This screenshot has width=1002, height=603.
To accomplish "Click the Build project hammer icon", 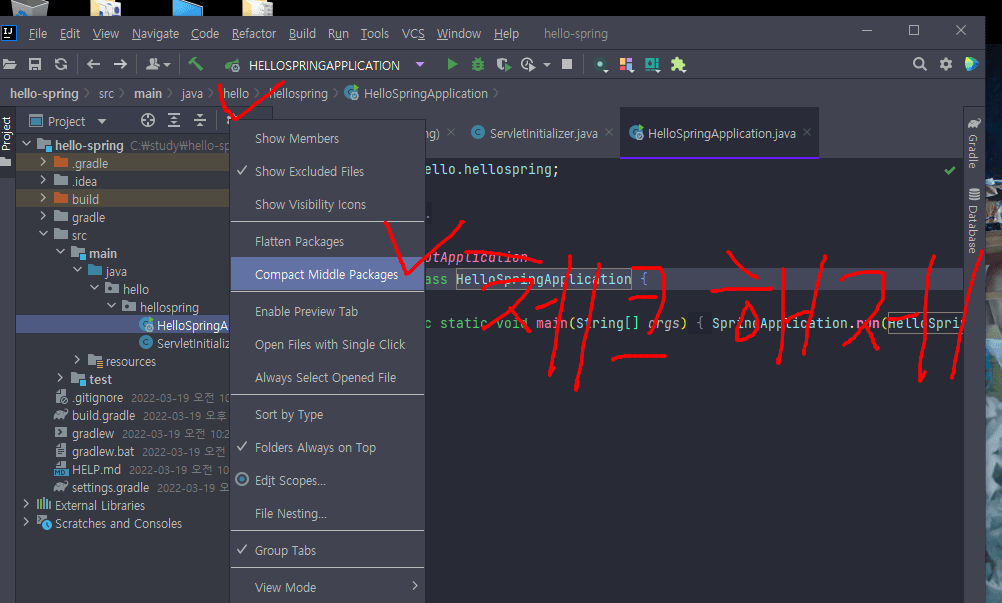I will pyautogui.click(x=196, y=65).
